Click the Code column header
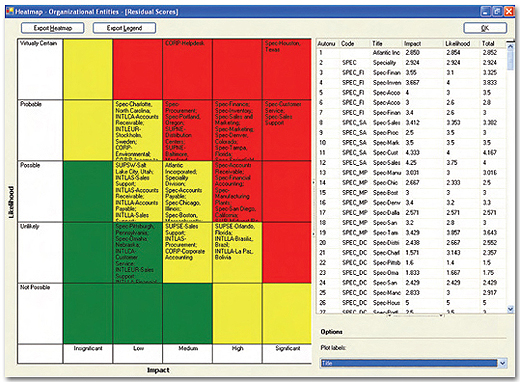 click(355, 43)
